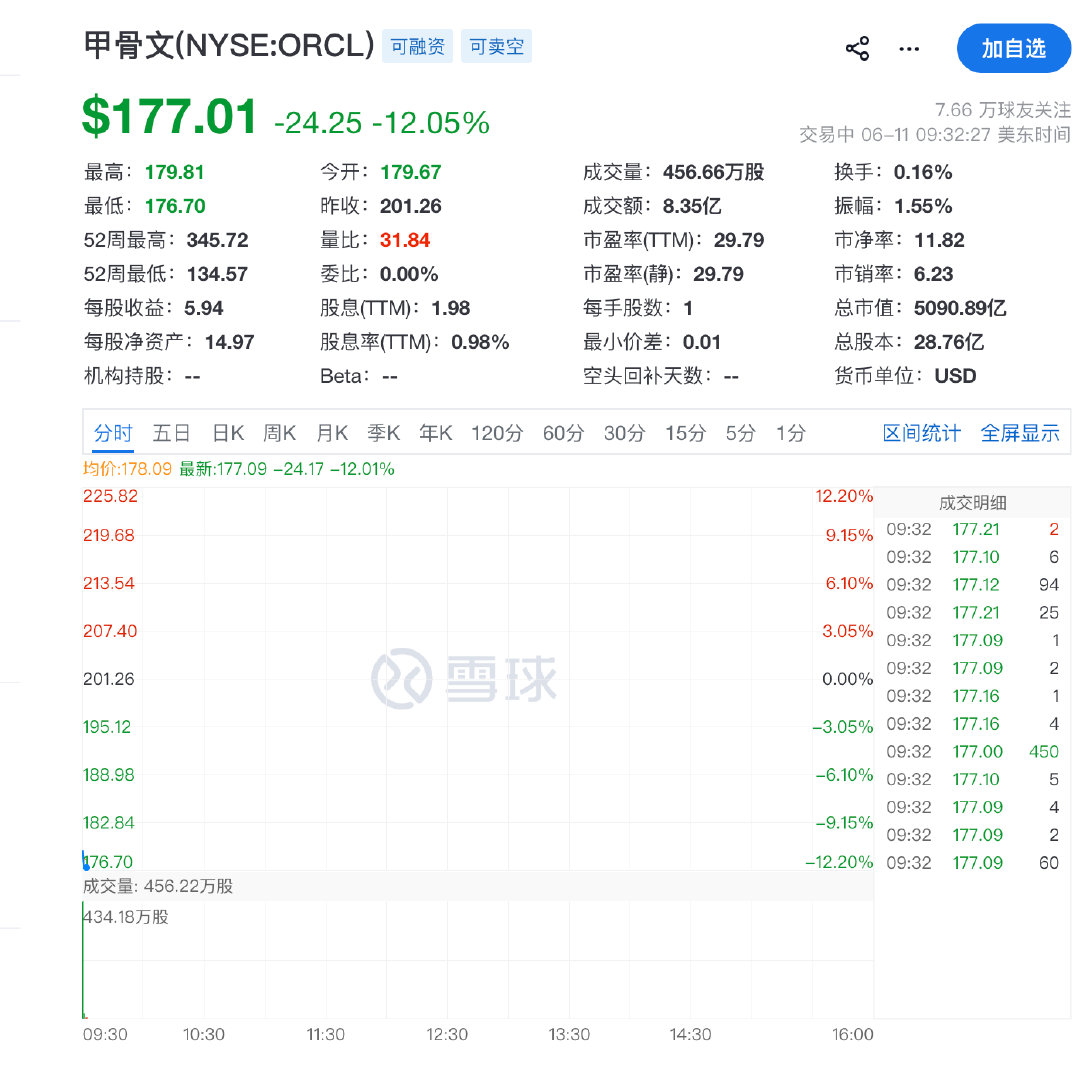Image resolution: width=1088 pixels, height=1080 pixels.
Task: Click the 最新:177.09 label above chart
Action: tap(223, 469)
